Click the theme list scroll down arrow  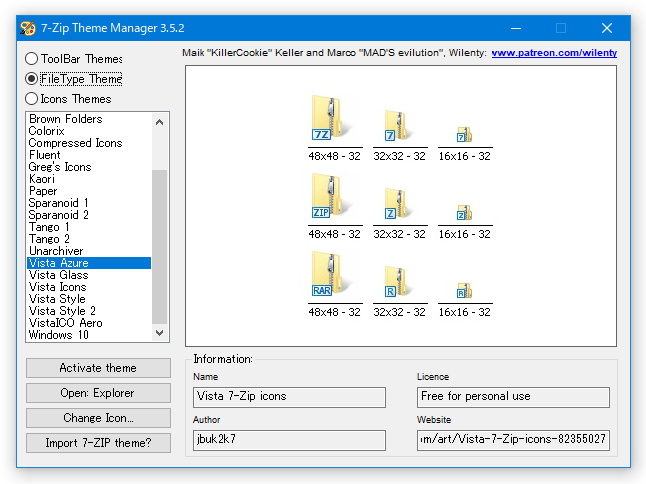point(160,332)
